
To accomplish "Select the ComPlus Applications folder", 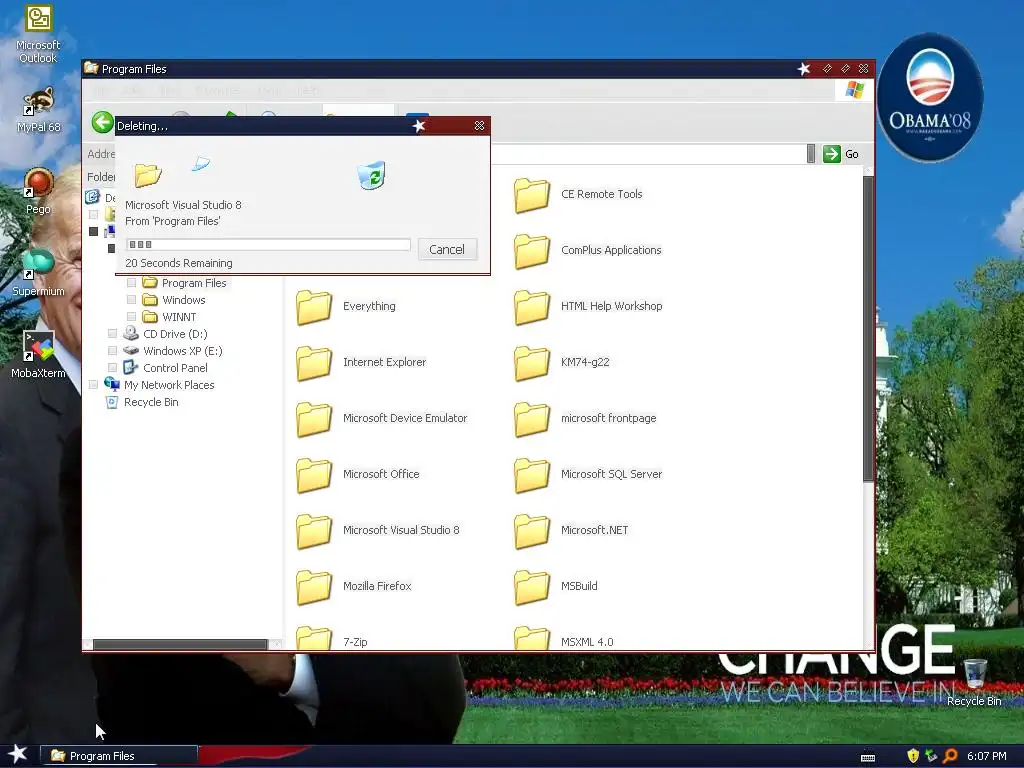I will [x=588, y=251].
